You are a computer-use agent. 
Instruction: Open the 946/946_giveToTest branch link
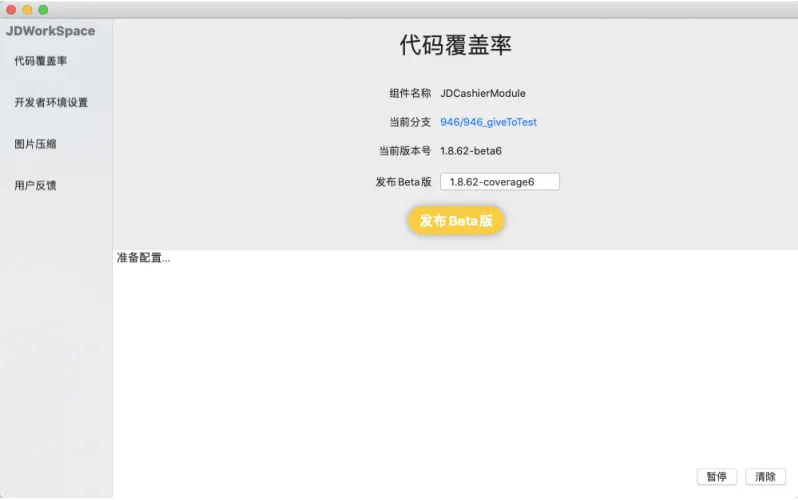[x=488, y=122]
